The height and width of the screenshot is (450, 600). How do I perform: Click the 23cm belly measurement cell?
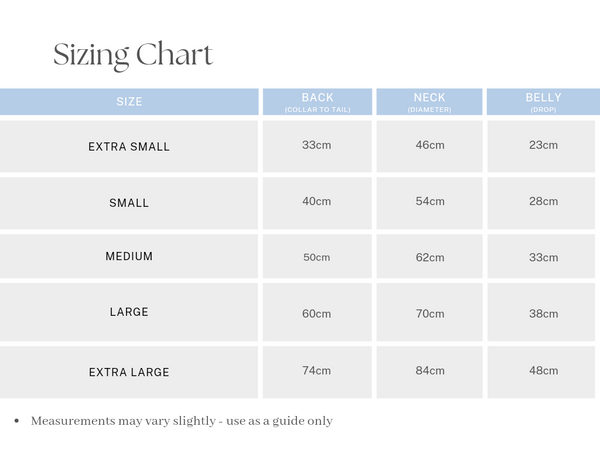pyautogui.click(x=543, y=146)
